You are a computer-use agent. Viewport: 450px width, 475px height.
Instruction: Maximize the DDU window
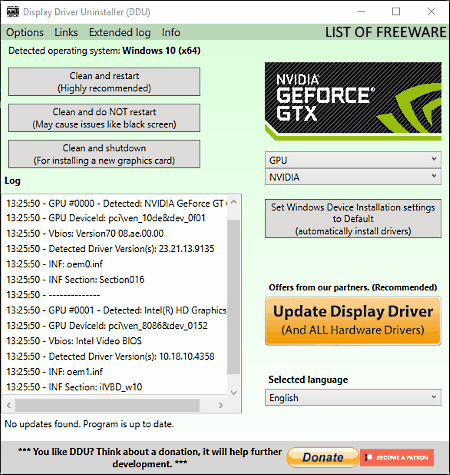(396, 12)
